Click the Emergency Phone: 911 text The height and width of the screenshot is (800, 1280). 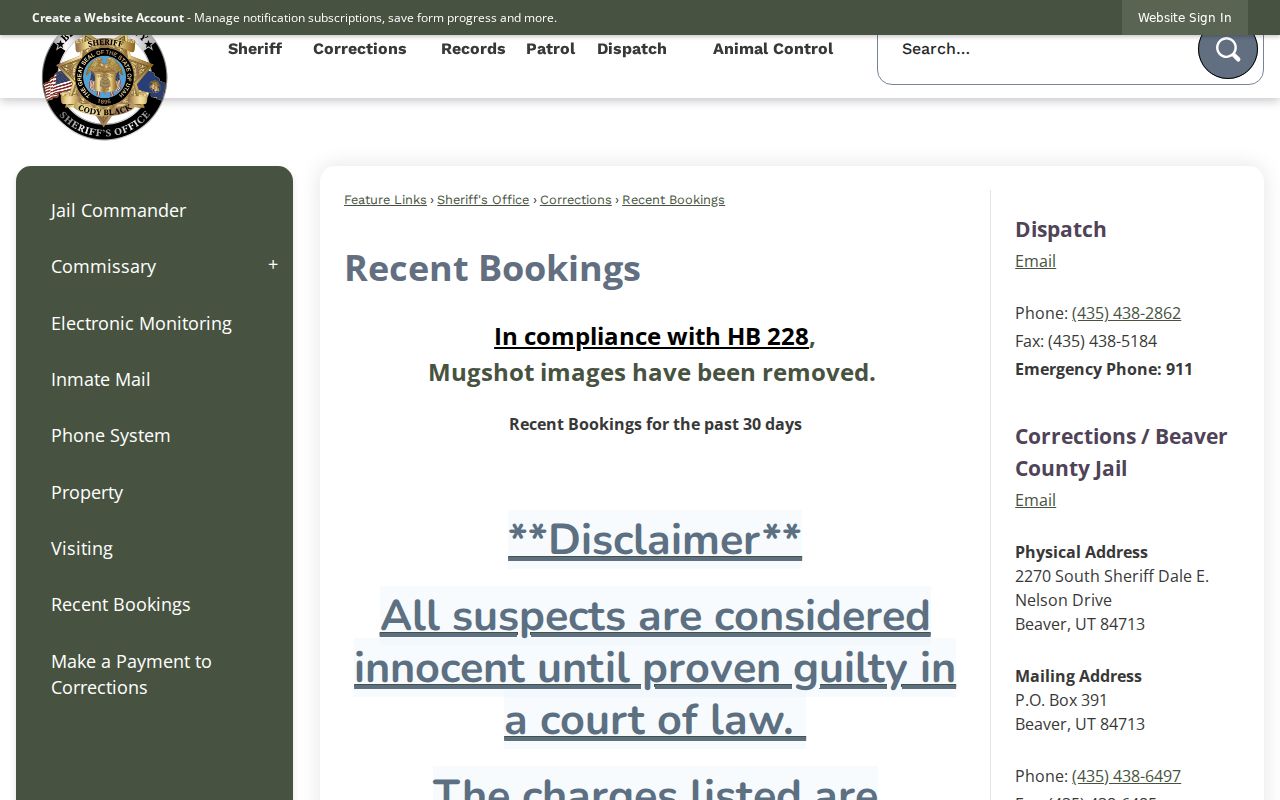tap(1104, 369)
